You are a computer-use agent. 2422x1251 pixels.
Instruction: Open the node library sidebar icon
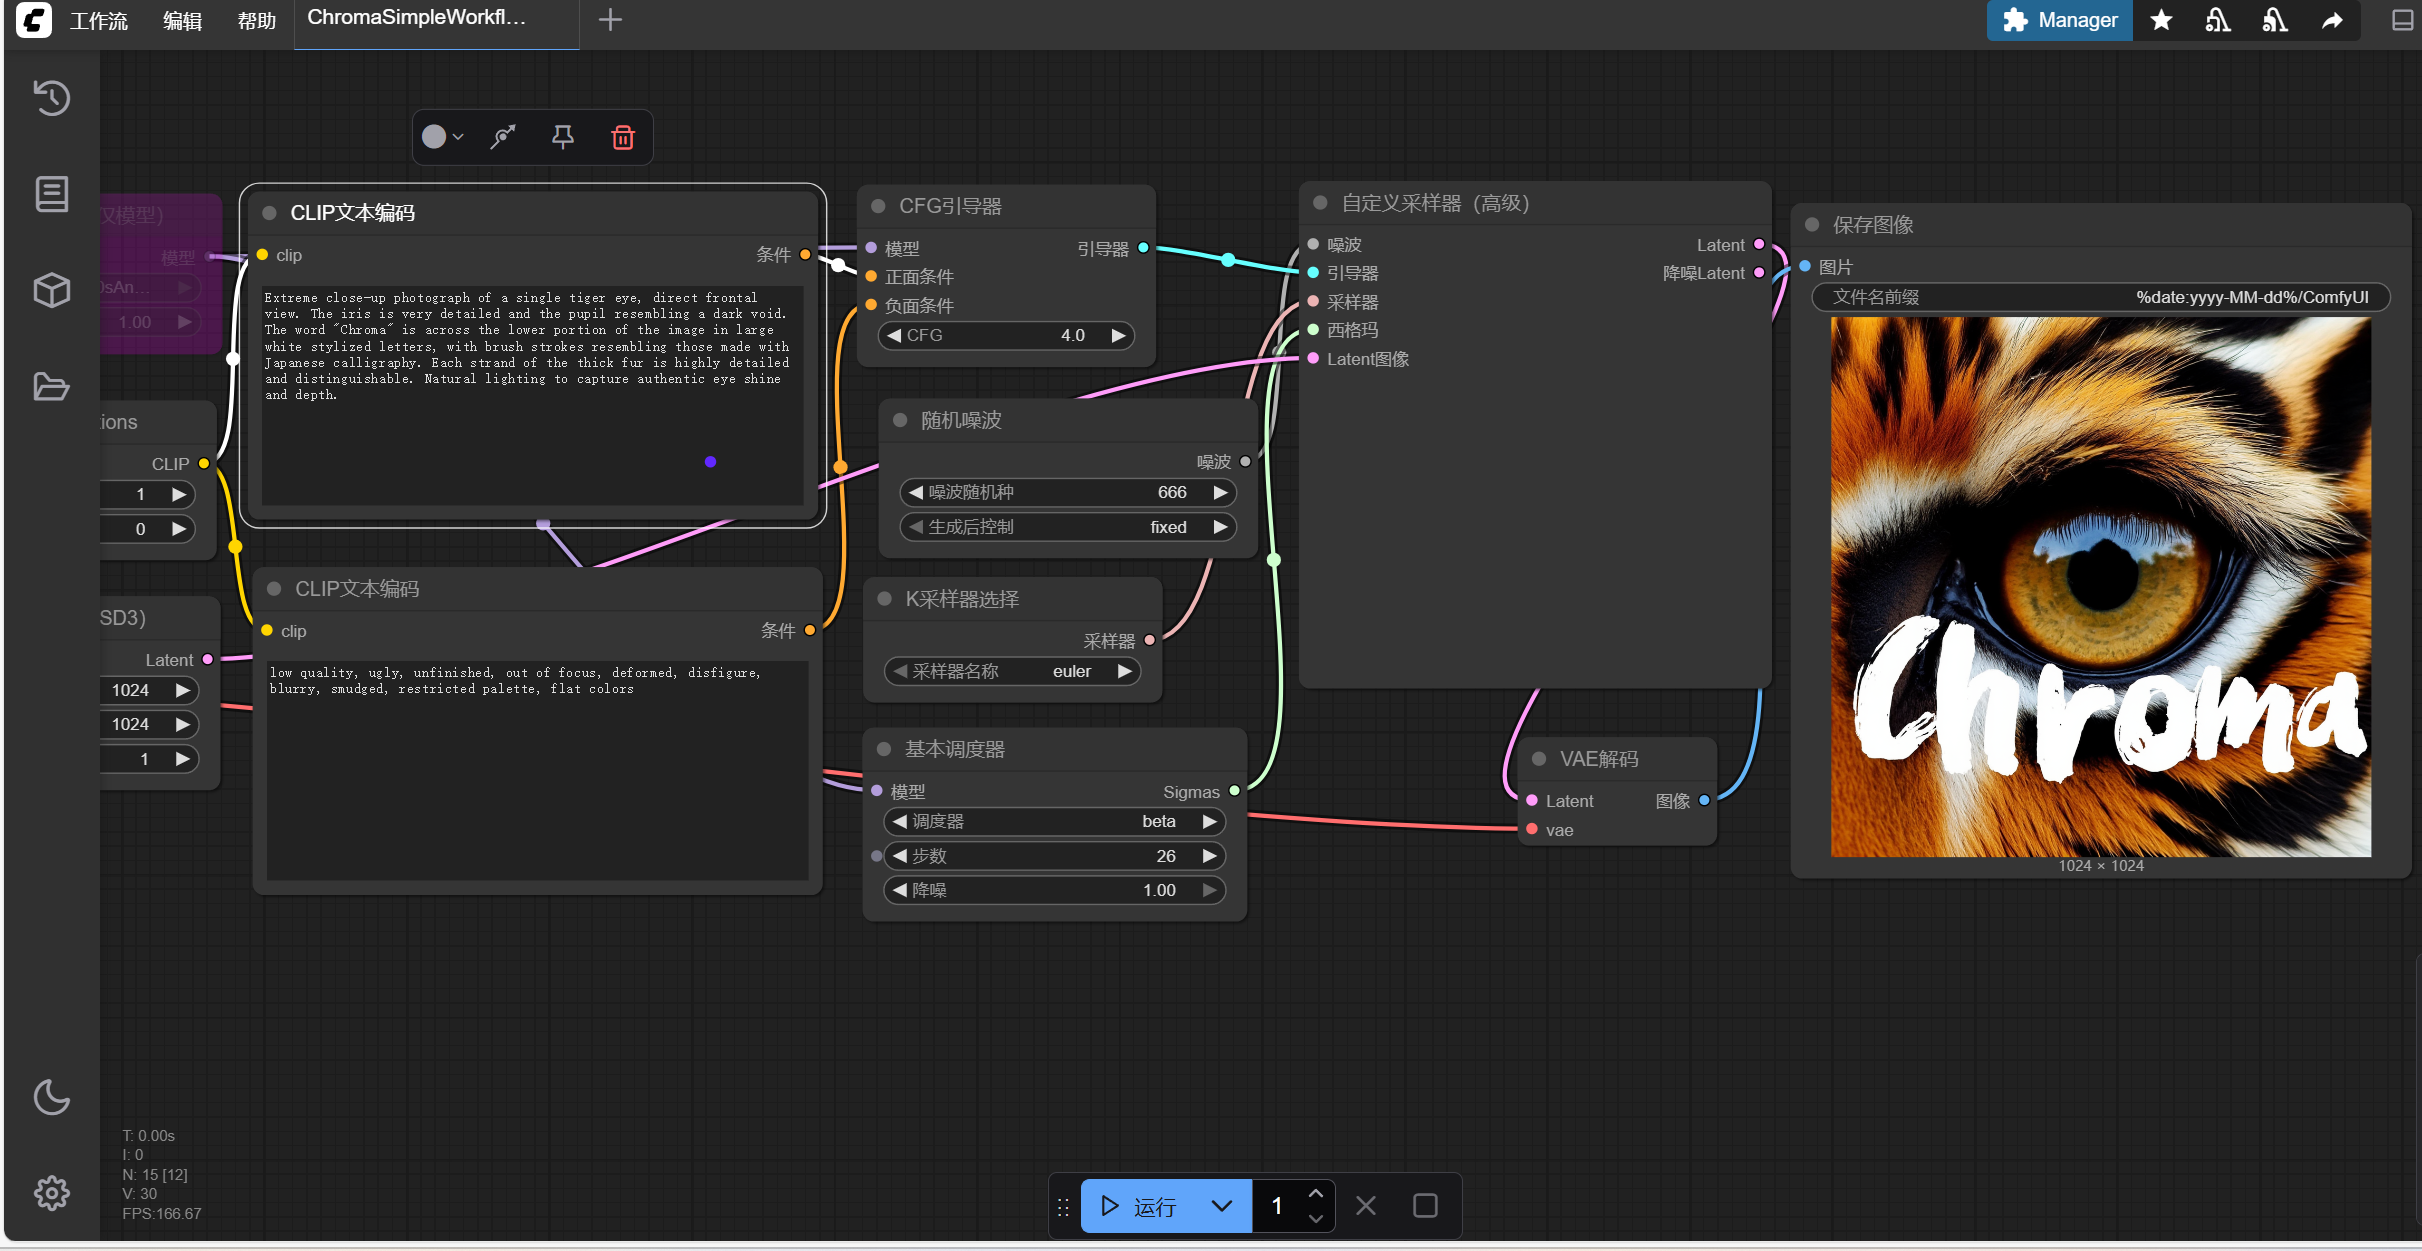pyautogui.click(x=51, y=194)
